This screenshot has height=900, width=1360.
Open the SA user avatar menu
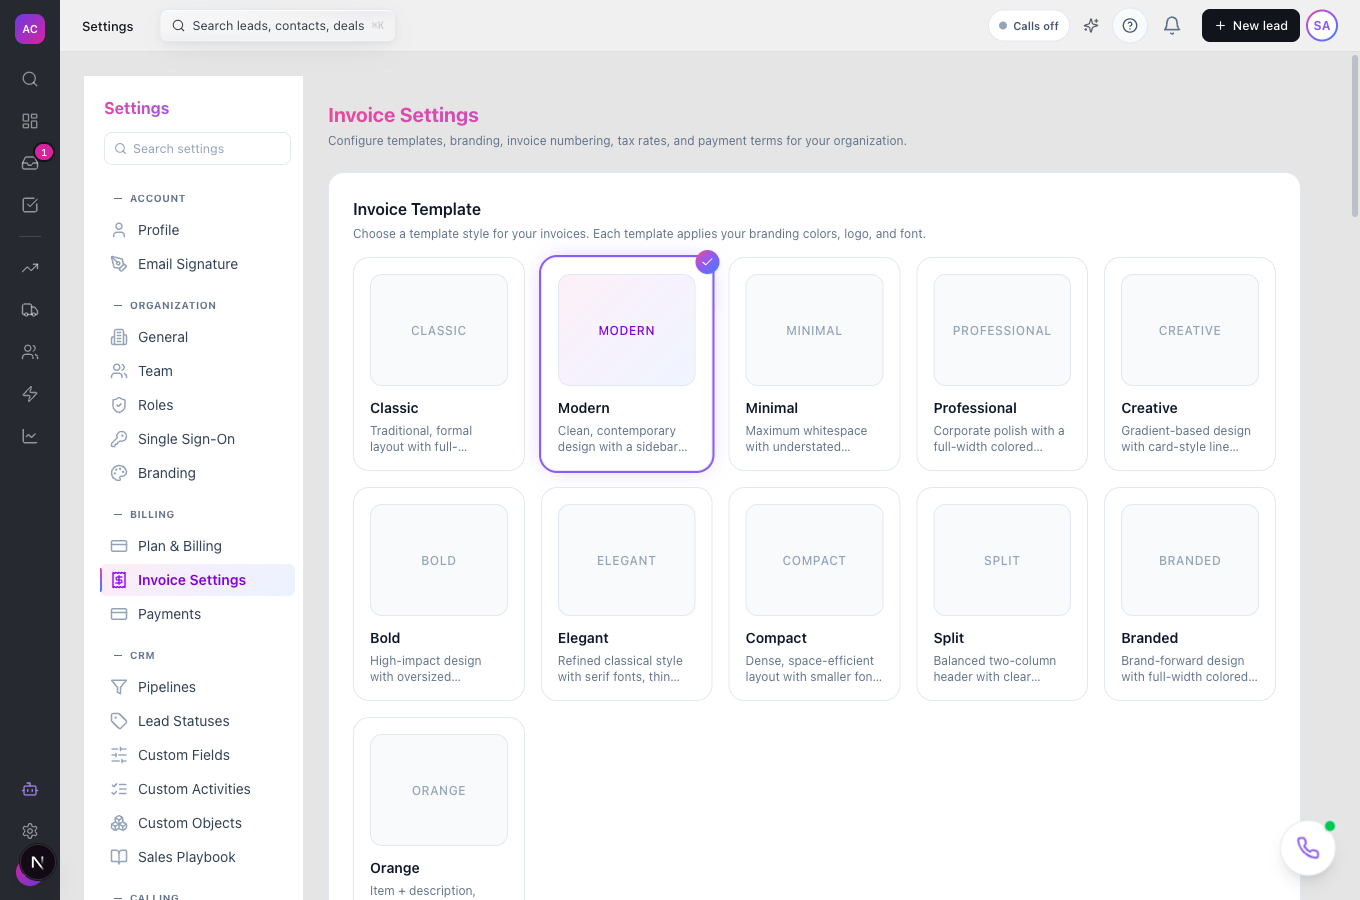1322,26
